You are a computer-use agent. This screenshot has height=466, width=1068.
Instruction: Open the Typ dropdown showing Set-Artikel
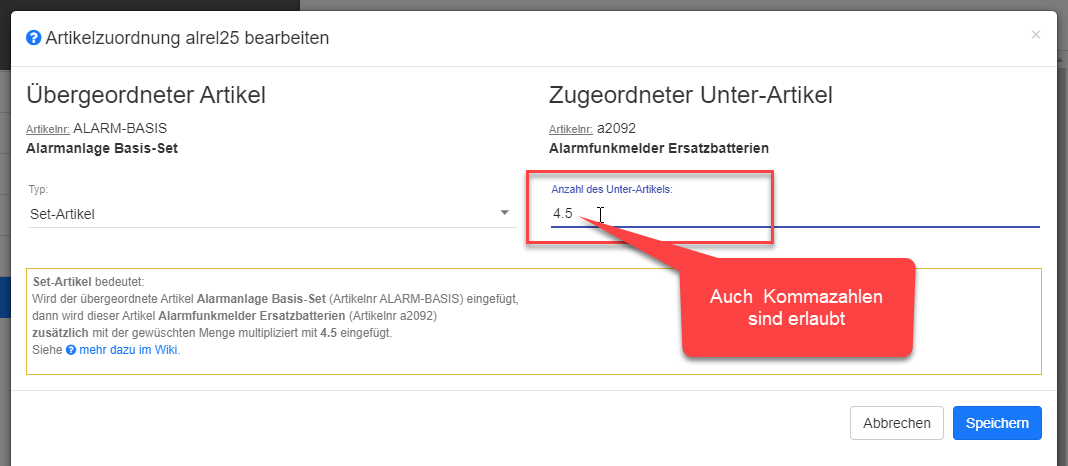click(x=272, y=214)
